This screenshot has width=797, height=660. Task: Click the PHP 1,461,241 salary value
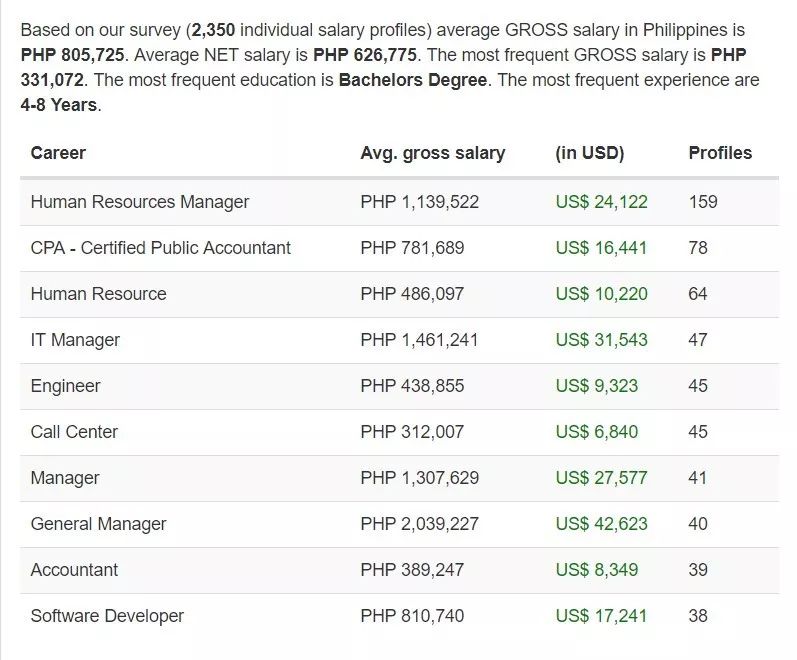point(419,340)
